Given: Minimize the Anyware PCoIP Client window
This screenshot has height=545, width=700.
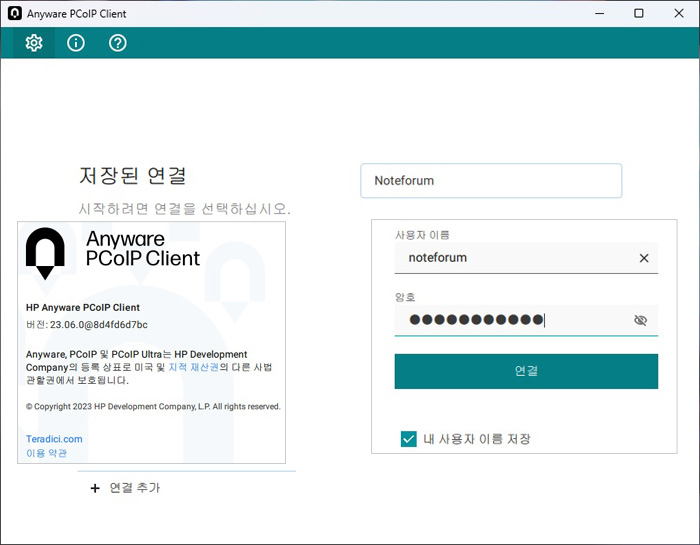Looking at the screenshot, I should [x=600, y=13].
